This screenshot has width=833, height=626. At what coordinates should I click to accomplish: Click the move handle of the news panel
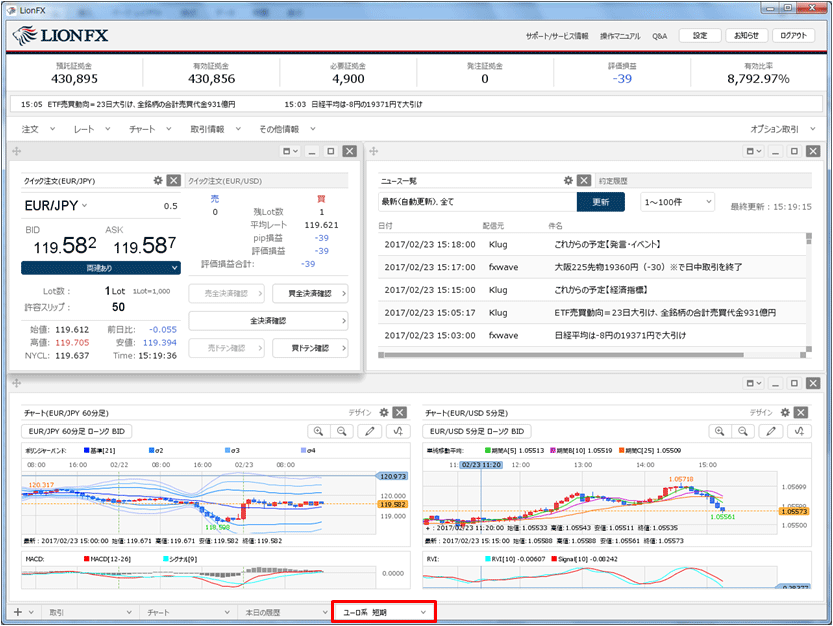[373, 151]
